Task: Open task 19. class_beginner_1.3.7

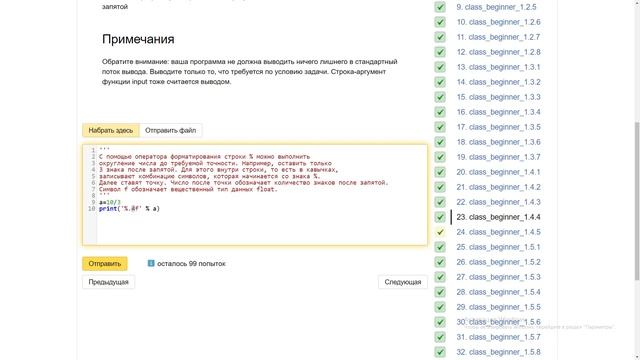Action: coord(498,157)
